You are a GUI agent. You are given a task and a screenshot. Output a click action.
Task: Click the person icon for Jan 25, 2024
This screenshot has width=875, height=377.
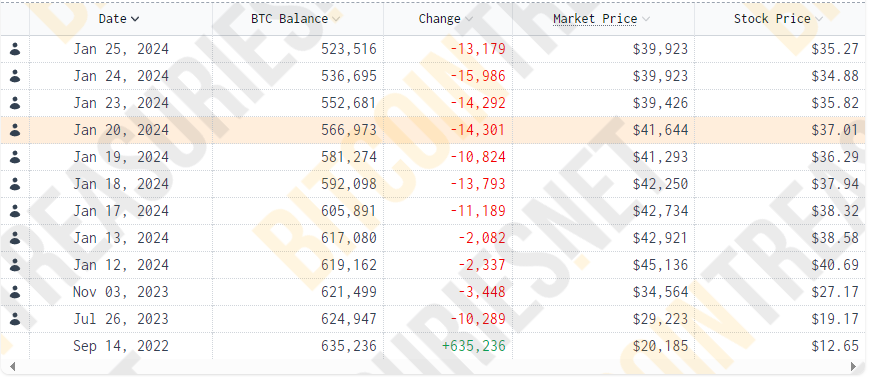click(x=15, y=50)
